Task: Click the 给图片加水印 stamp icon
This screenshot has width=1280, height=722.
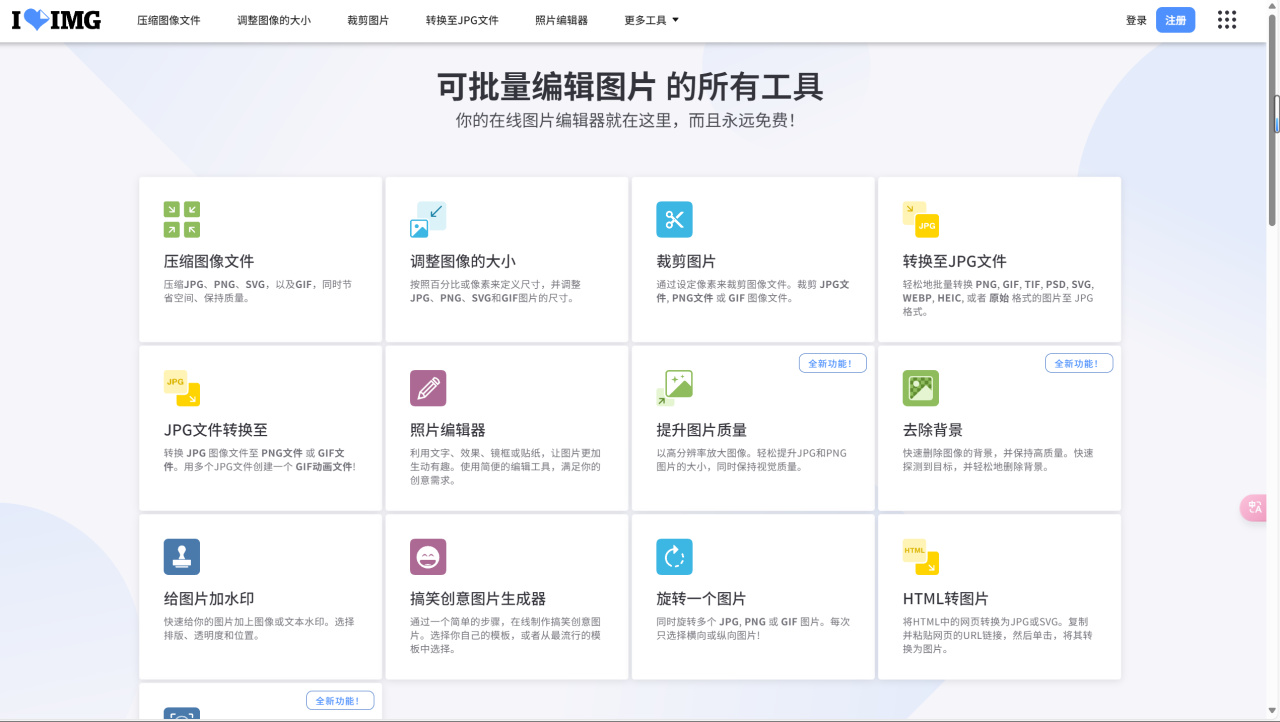Action: 182,557
